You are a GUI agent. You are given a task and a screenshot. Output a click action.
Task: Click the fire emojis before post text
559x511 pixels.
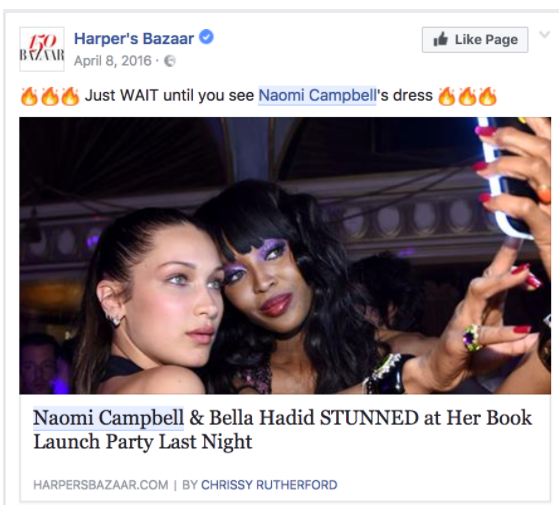[x=50, y=96]
